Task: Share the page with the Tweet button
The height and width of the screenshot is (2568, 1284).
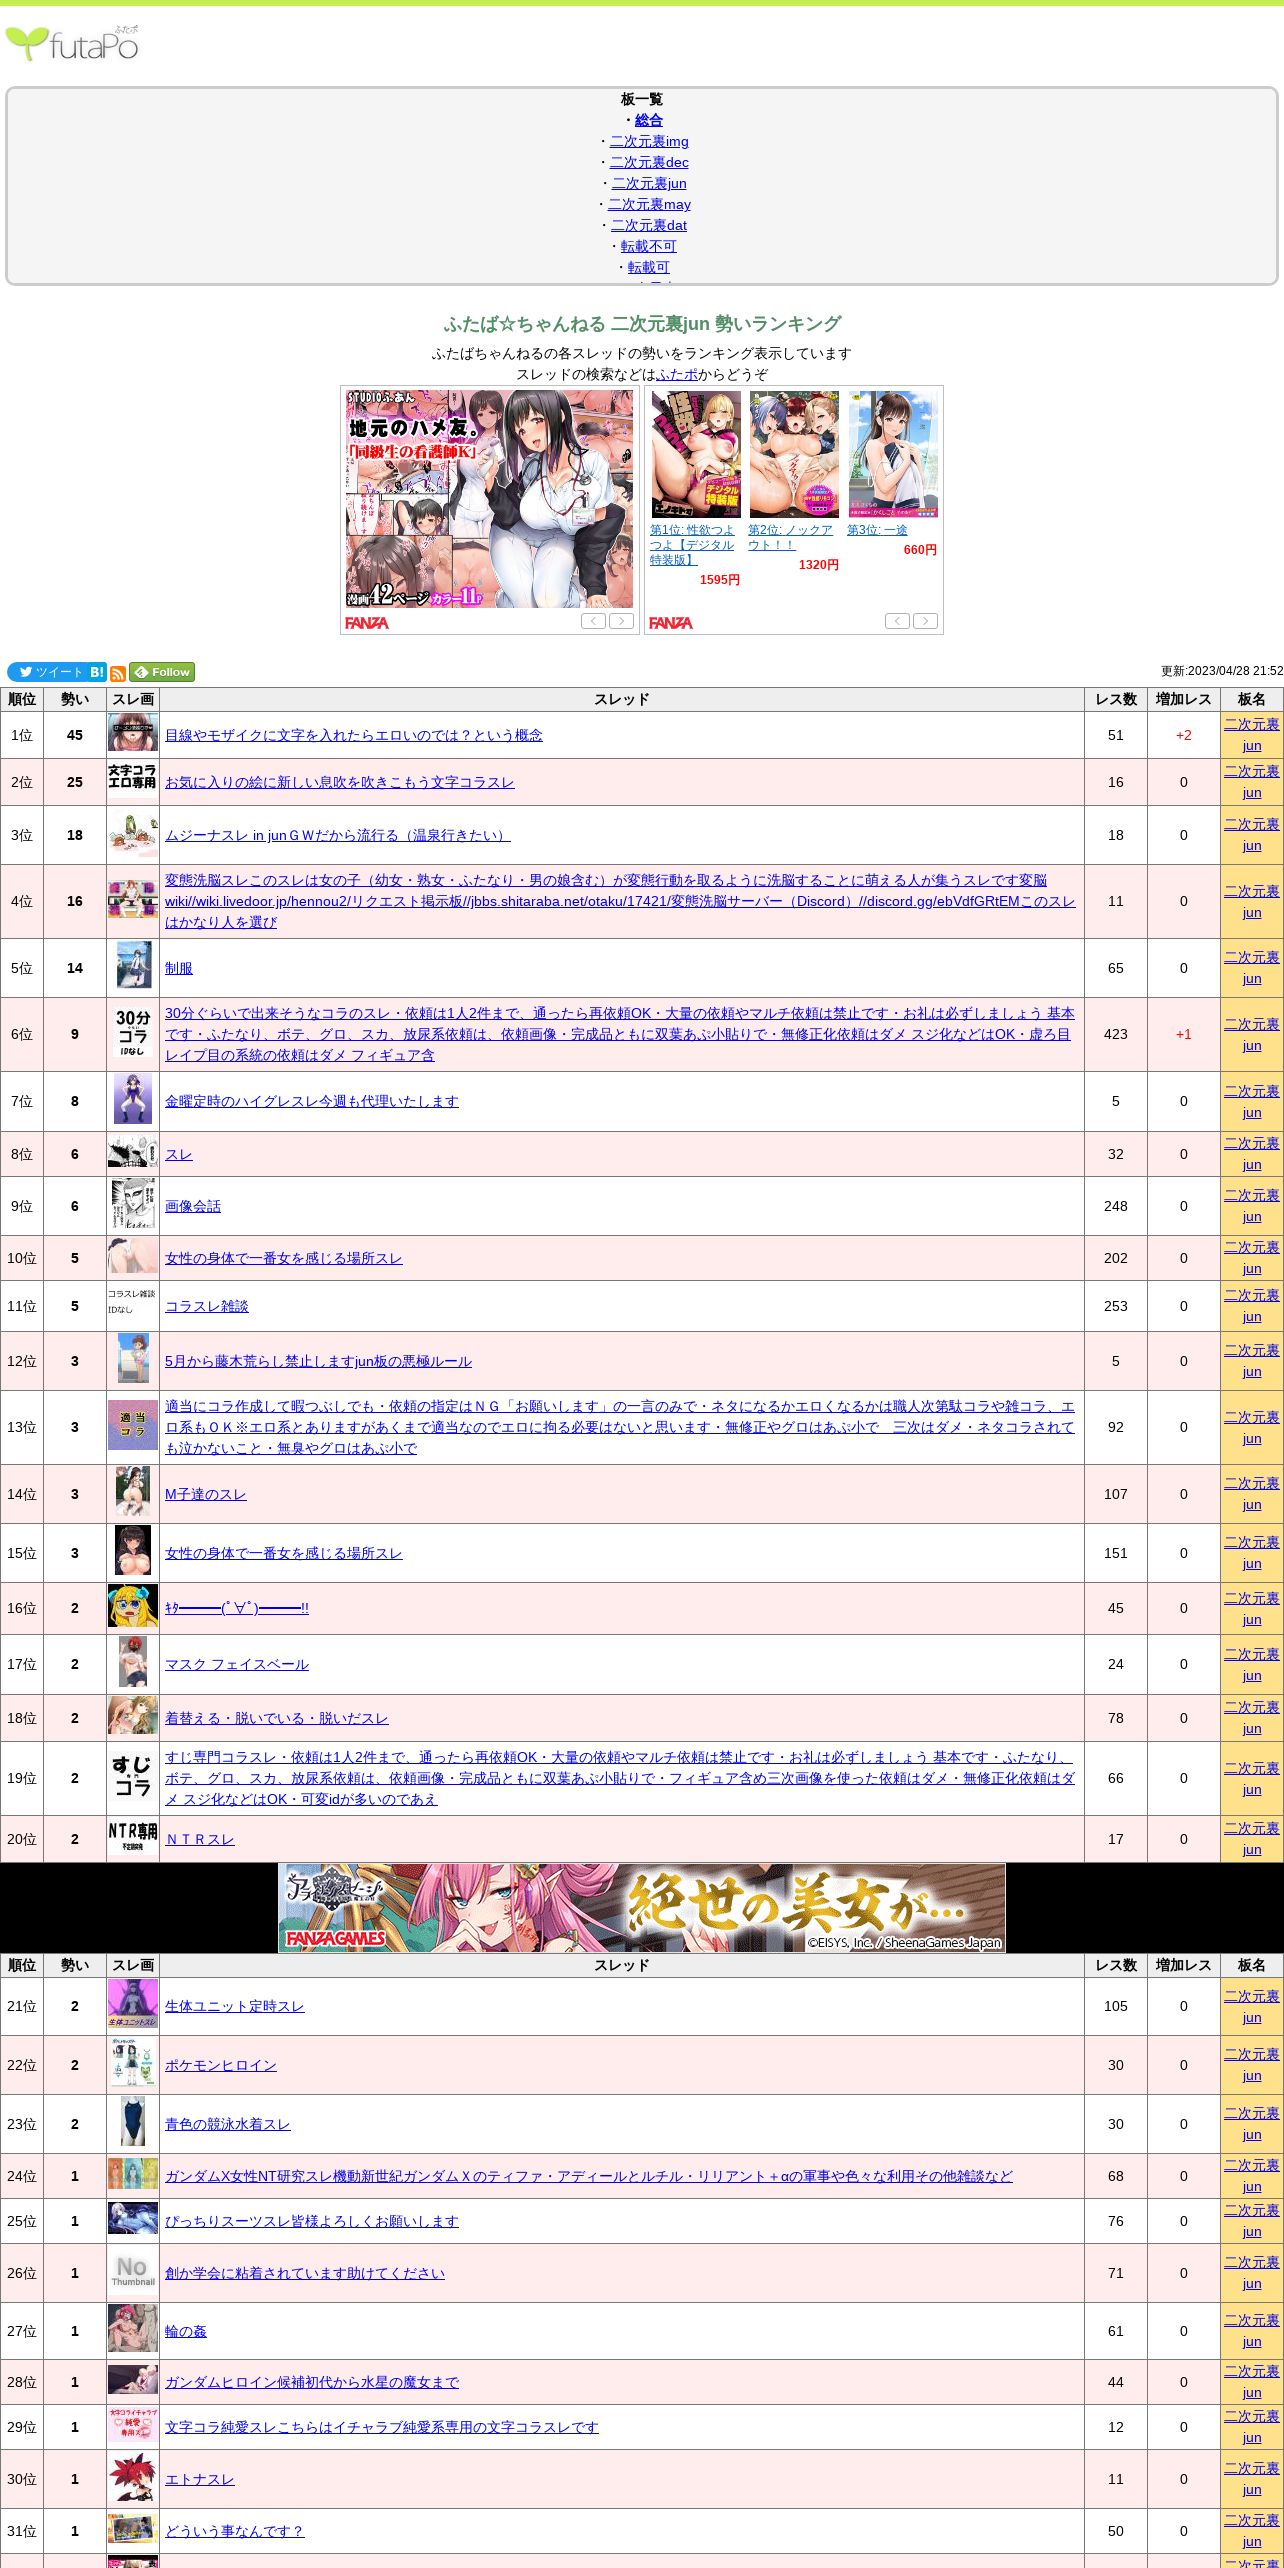Action: [47, 672]
